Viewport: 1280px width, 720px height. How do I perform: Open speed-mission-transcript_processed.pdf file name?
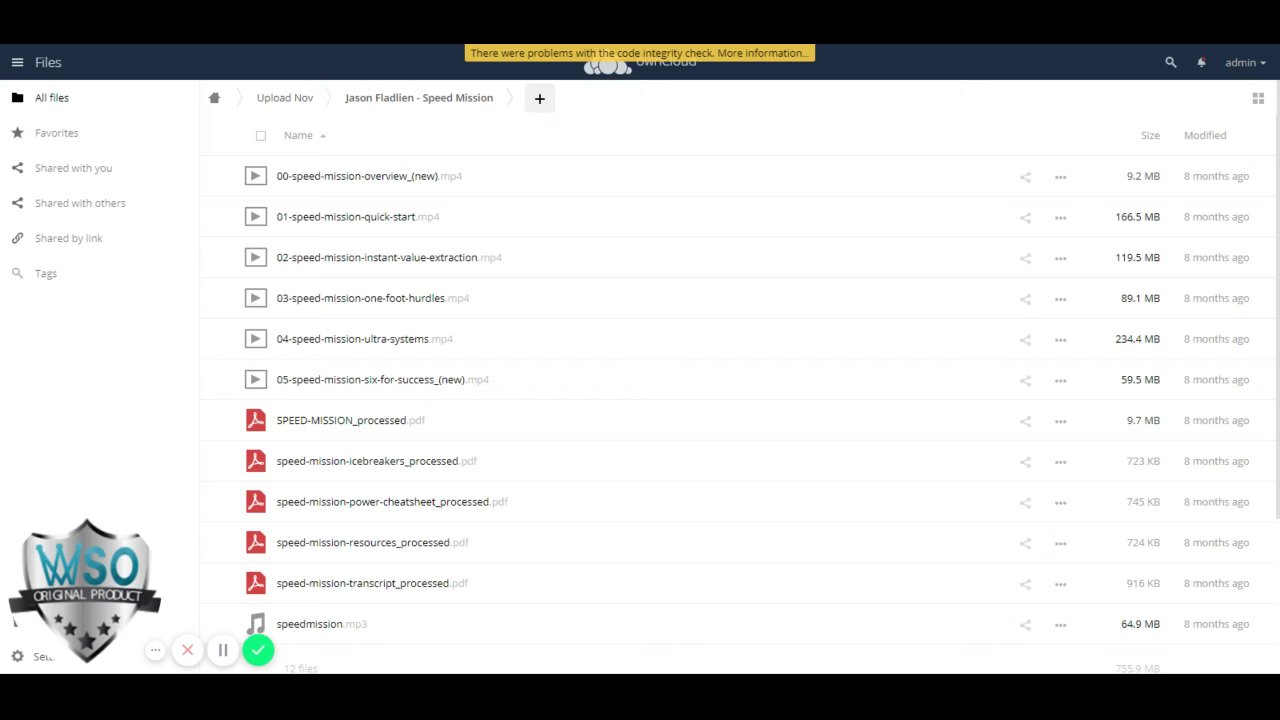[x=372, y=583]
